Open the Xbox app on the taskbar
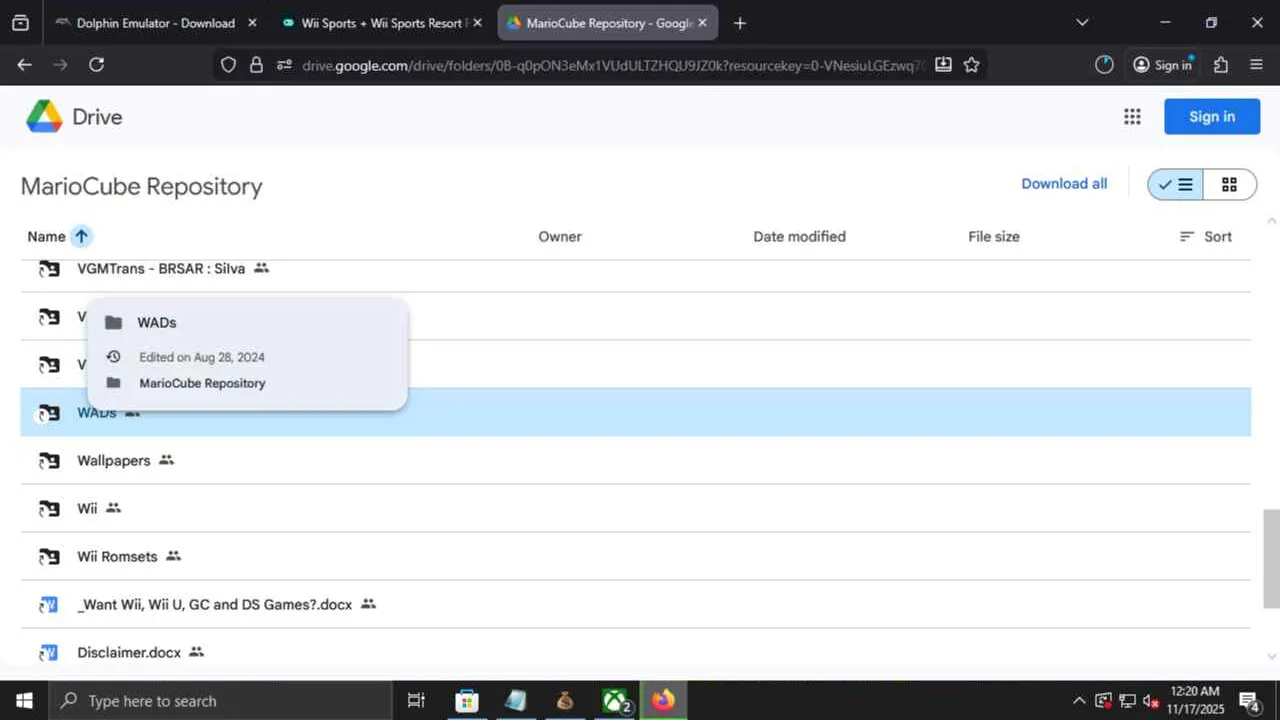The width and height of the screenshot is (1280, 720). (615, 701)
